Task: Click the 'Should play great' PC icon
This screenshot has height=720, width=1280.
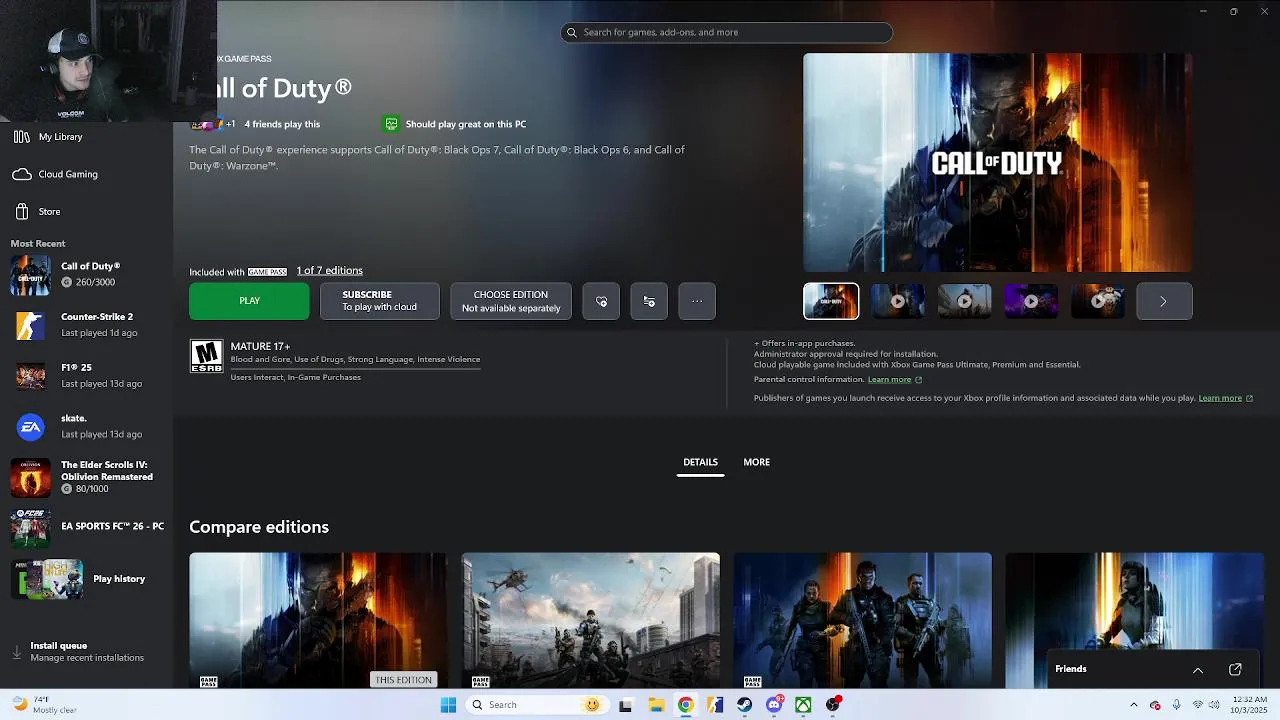Action: (391, 124)
